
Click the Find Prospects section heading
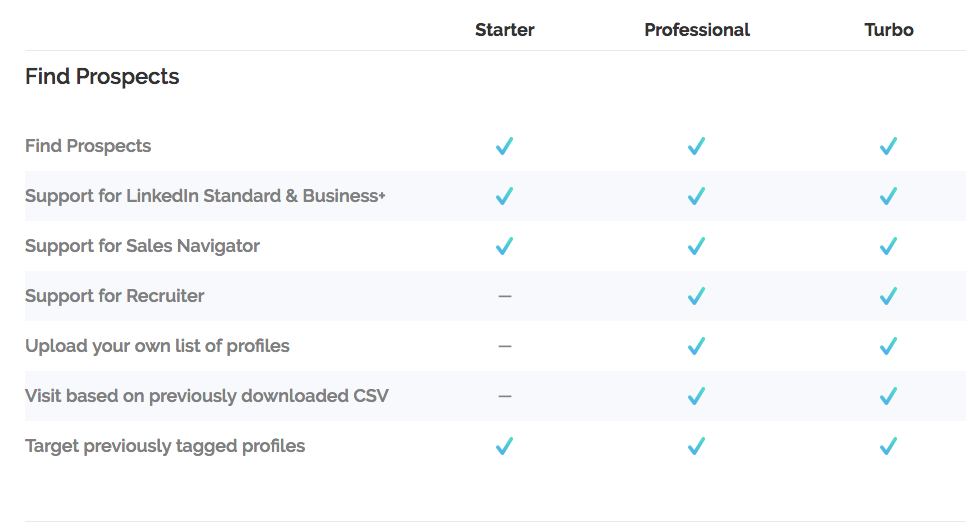[102, 76]
